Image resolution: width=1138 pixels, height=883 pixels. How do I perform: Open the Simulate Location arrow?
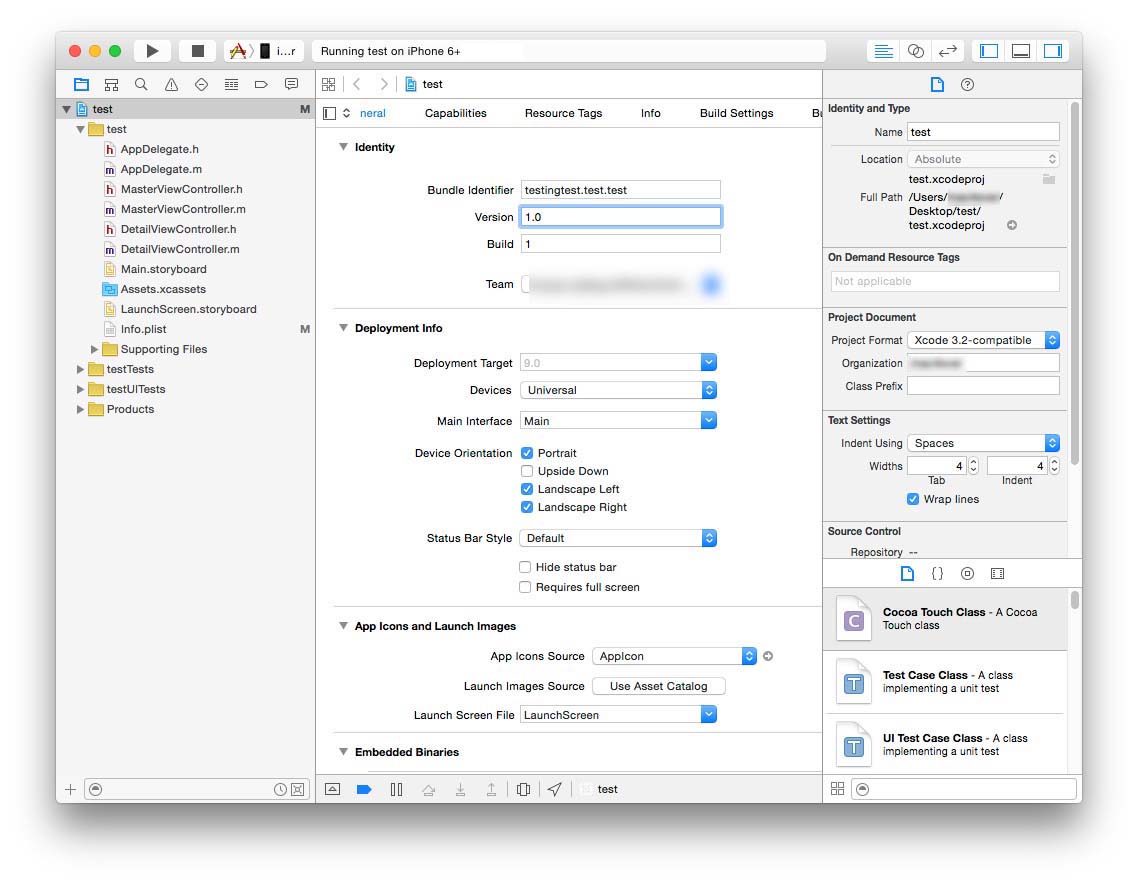[x=554, y=789]
